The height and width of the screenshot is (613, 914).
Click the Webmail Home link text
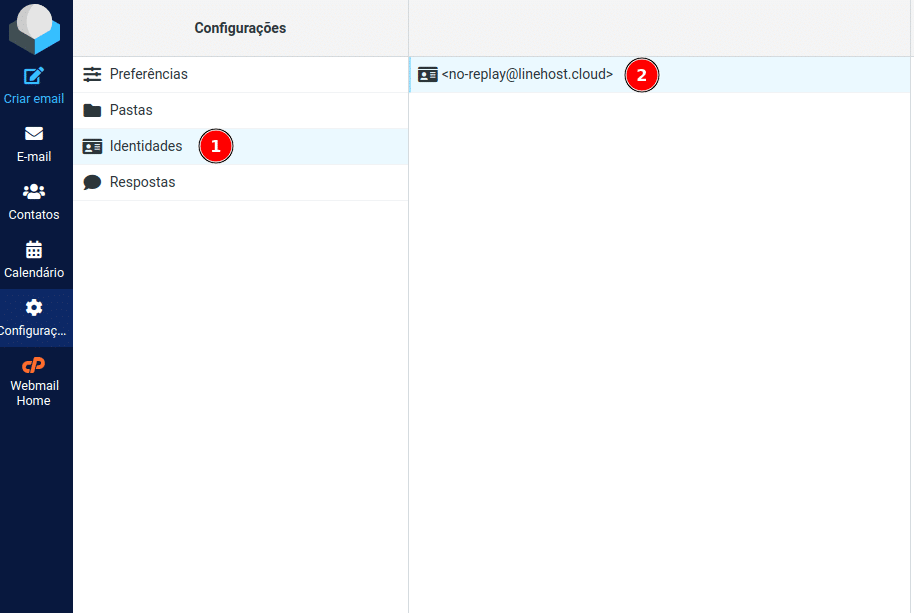point(34,393)
